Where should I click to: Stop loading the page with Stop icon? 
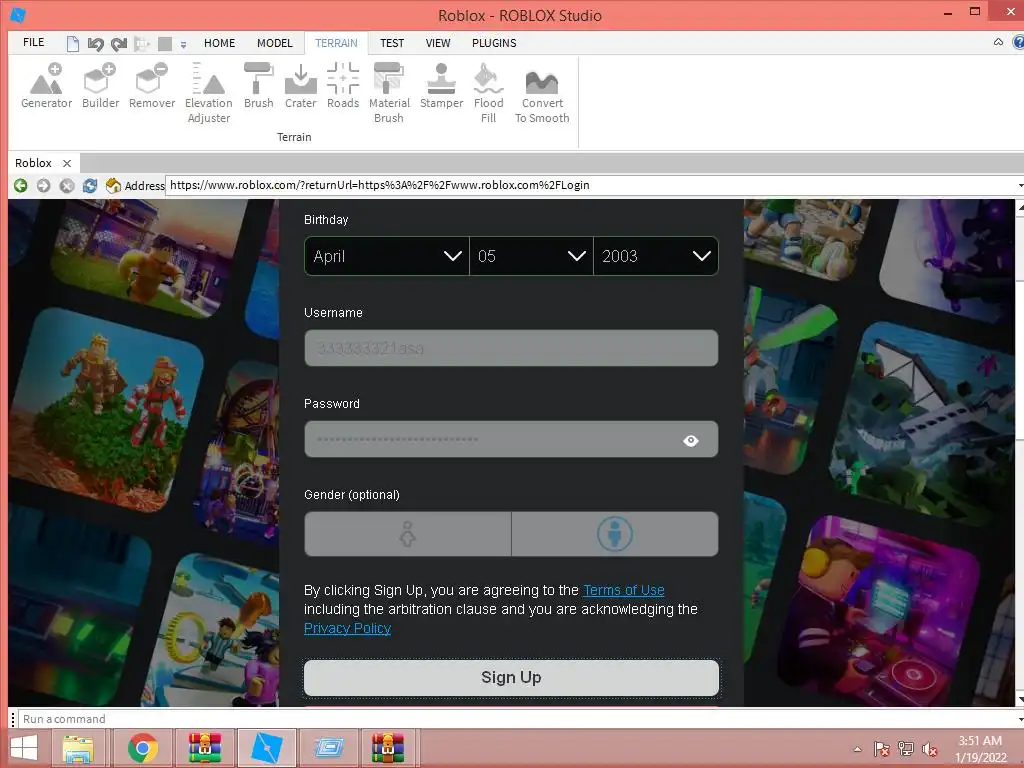pyautogui.click(x=67, y=185)
